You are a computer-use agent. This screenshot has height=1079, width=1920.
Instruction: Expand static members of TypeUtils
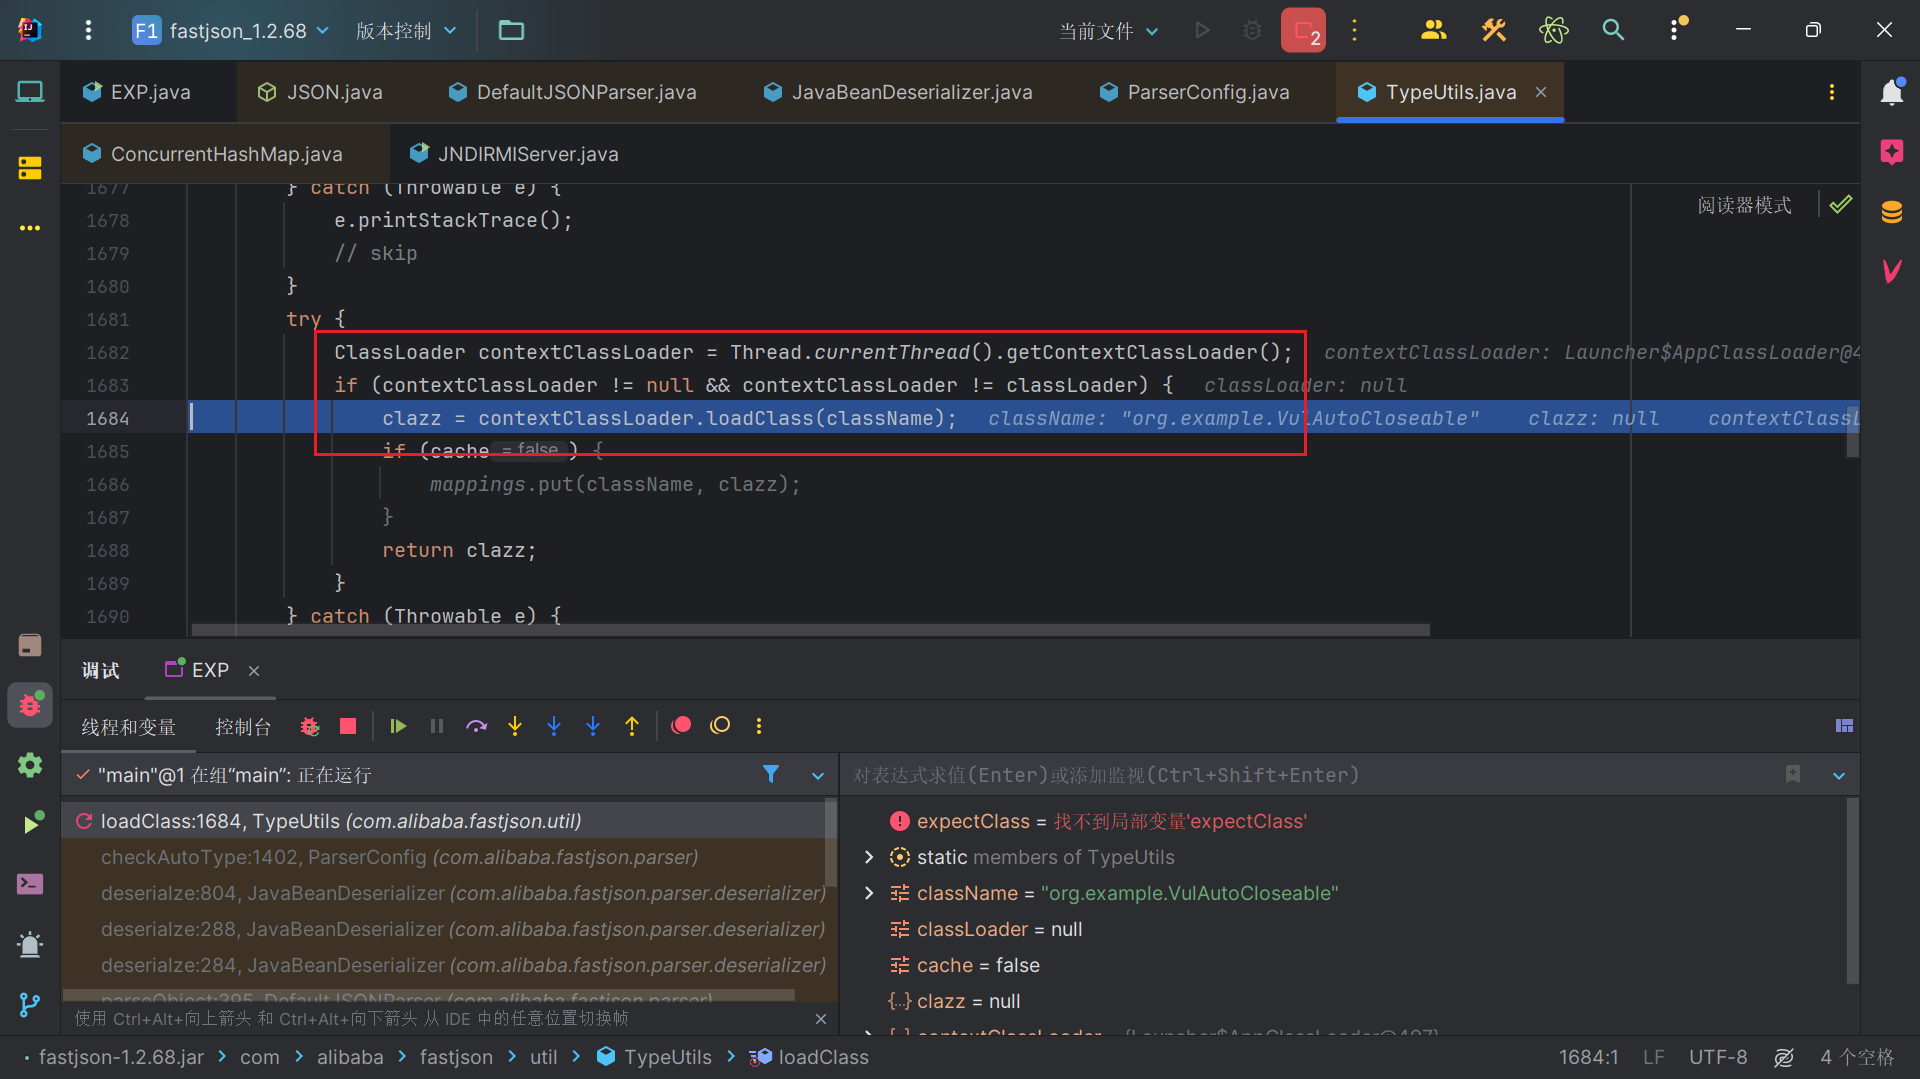[x=868, y=857]
